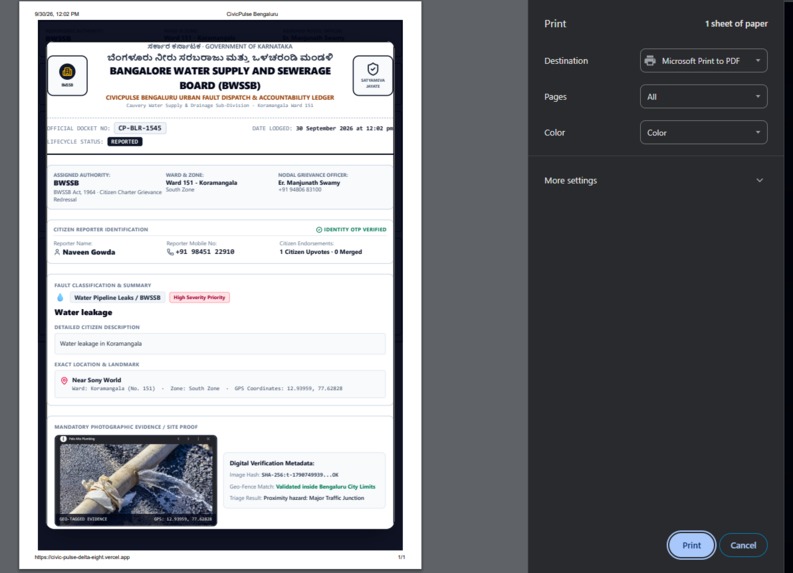793x573 pixels.
Task: Click the Satyameva Jayate shield emblem
Action: pos(373,75)
